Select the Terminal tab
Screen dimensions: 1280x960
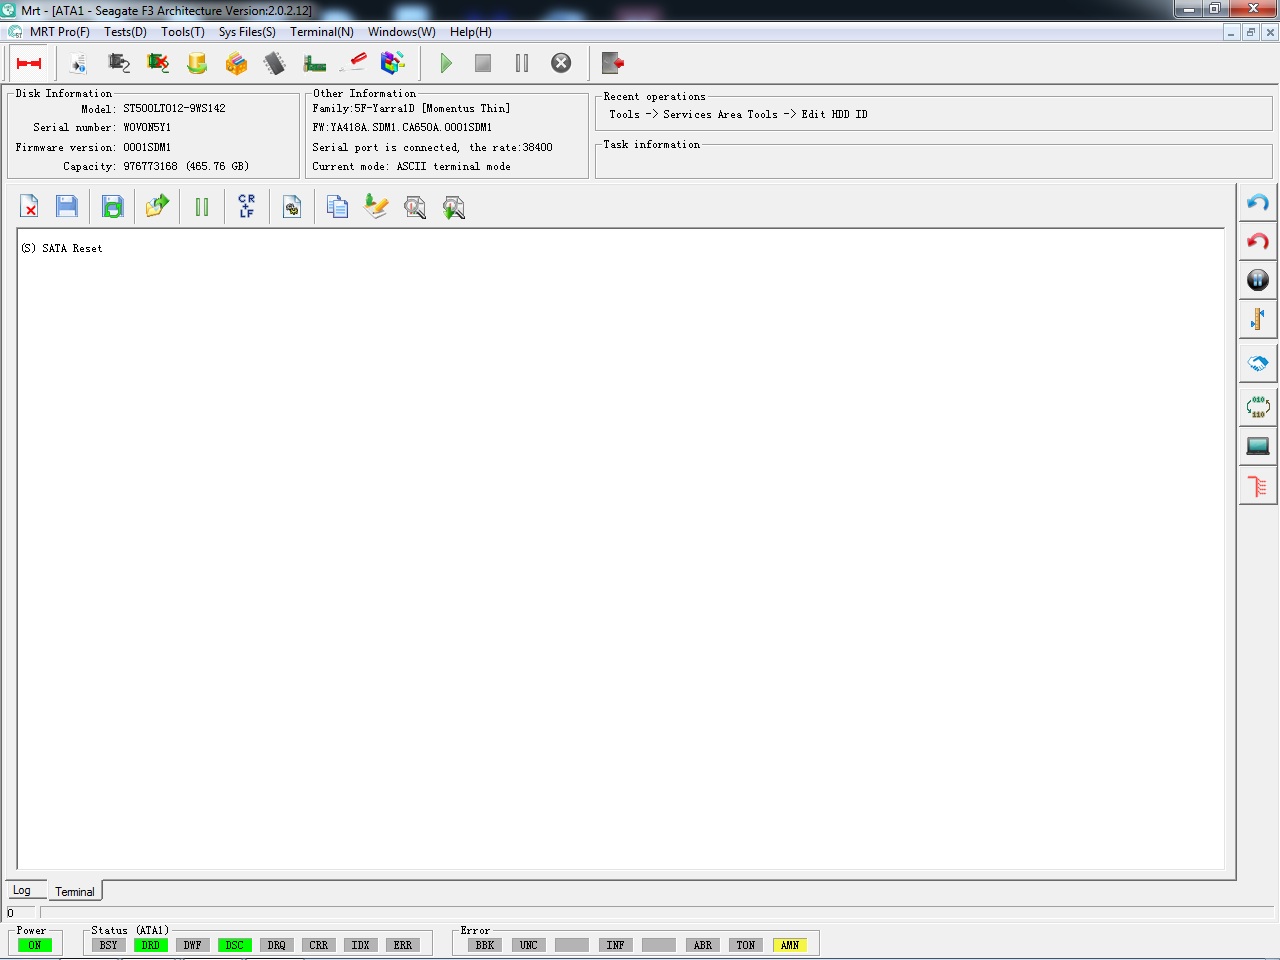click(75, 891)
